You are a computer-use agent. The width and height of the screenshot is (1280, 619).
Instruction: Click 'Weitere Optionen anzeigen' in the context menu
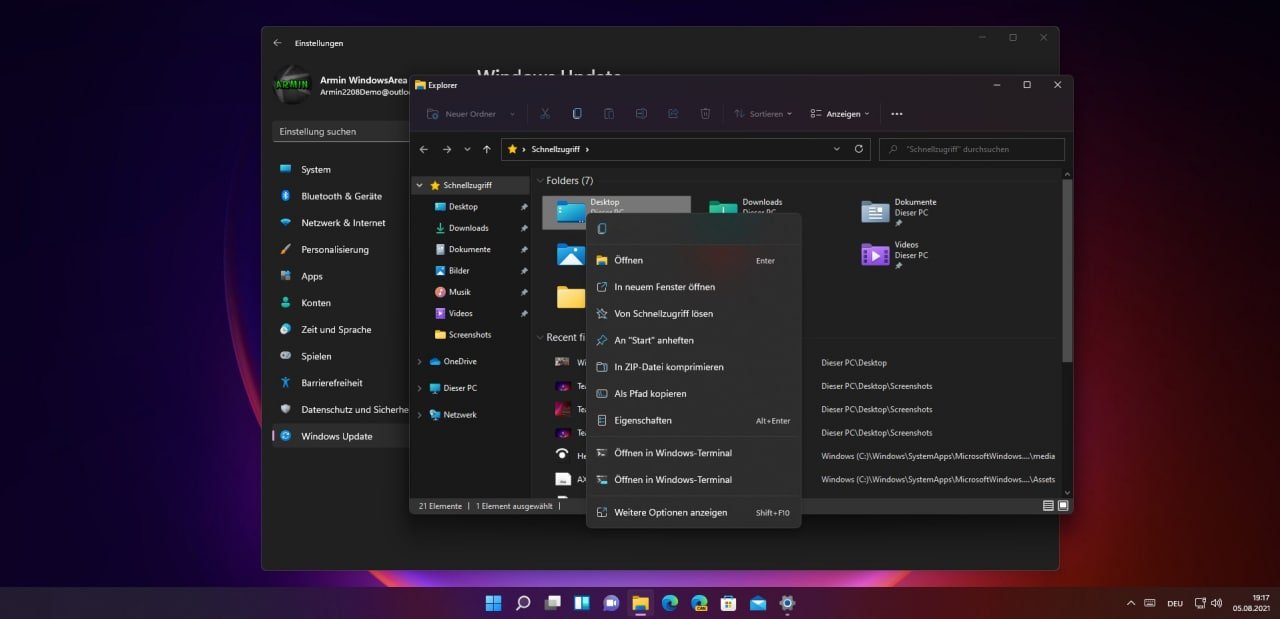point(670,513)
